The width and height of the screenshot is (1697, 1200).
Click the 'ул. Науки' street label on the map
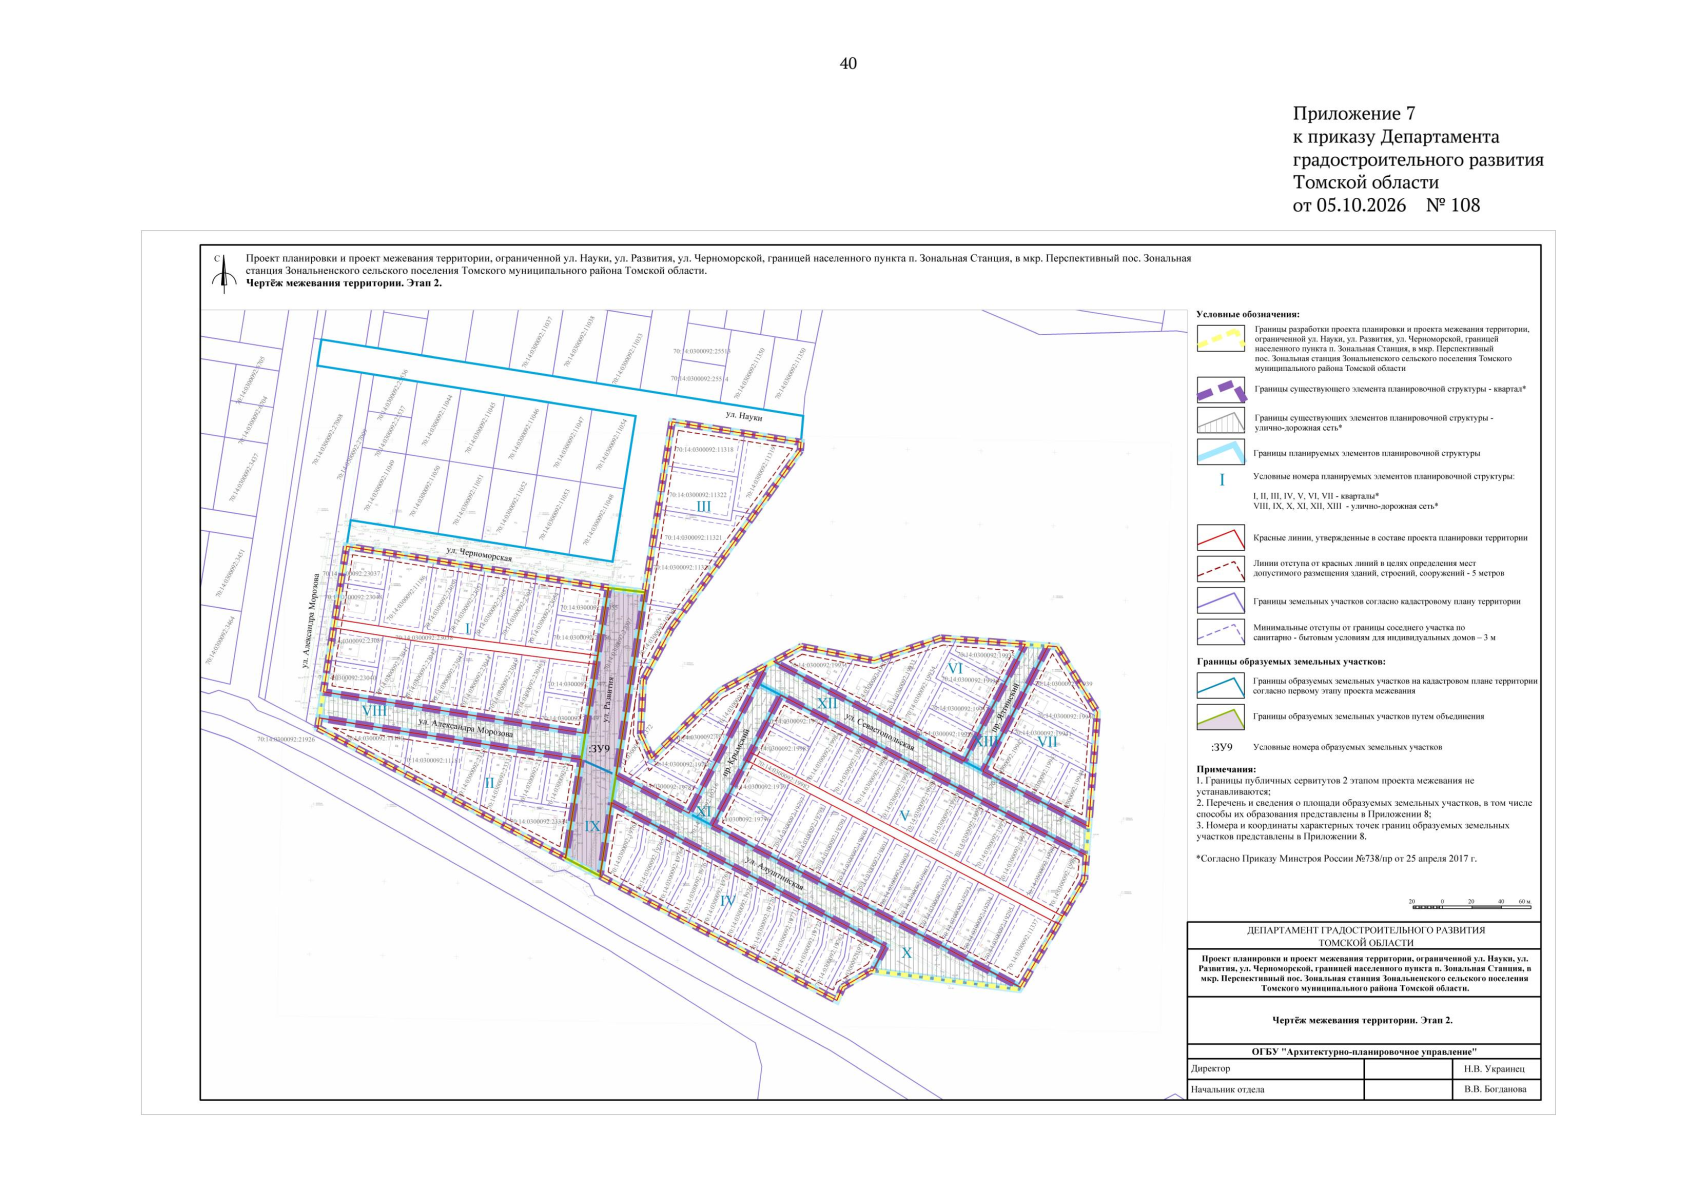click(744, 416)
